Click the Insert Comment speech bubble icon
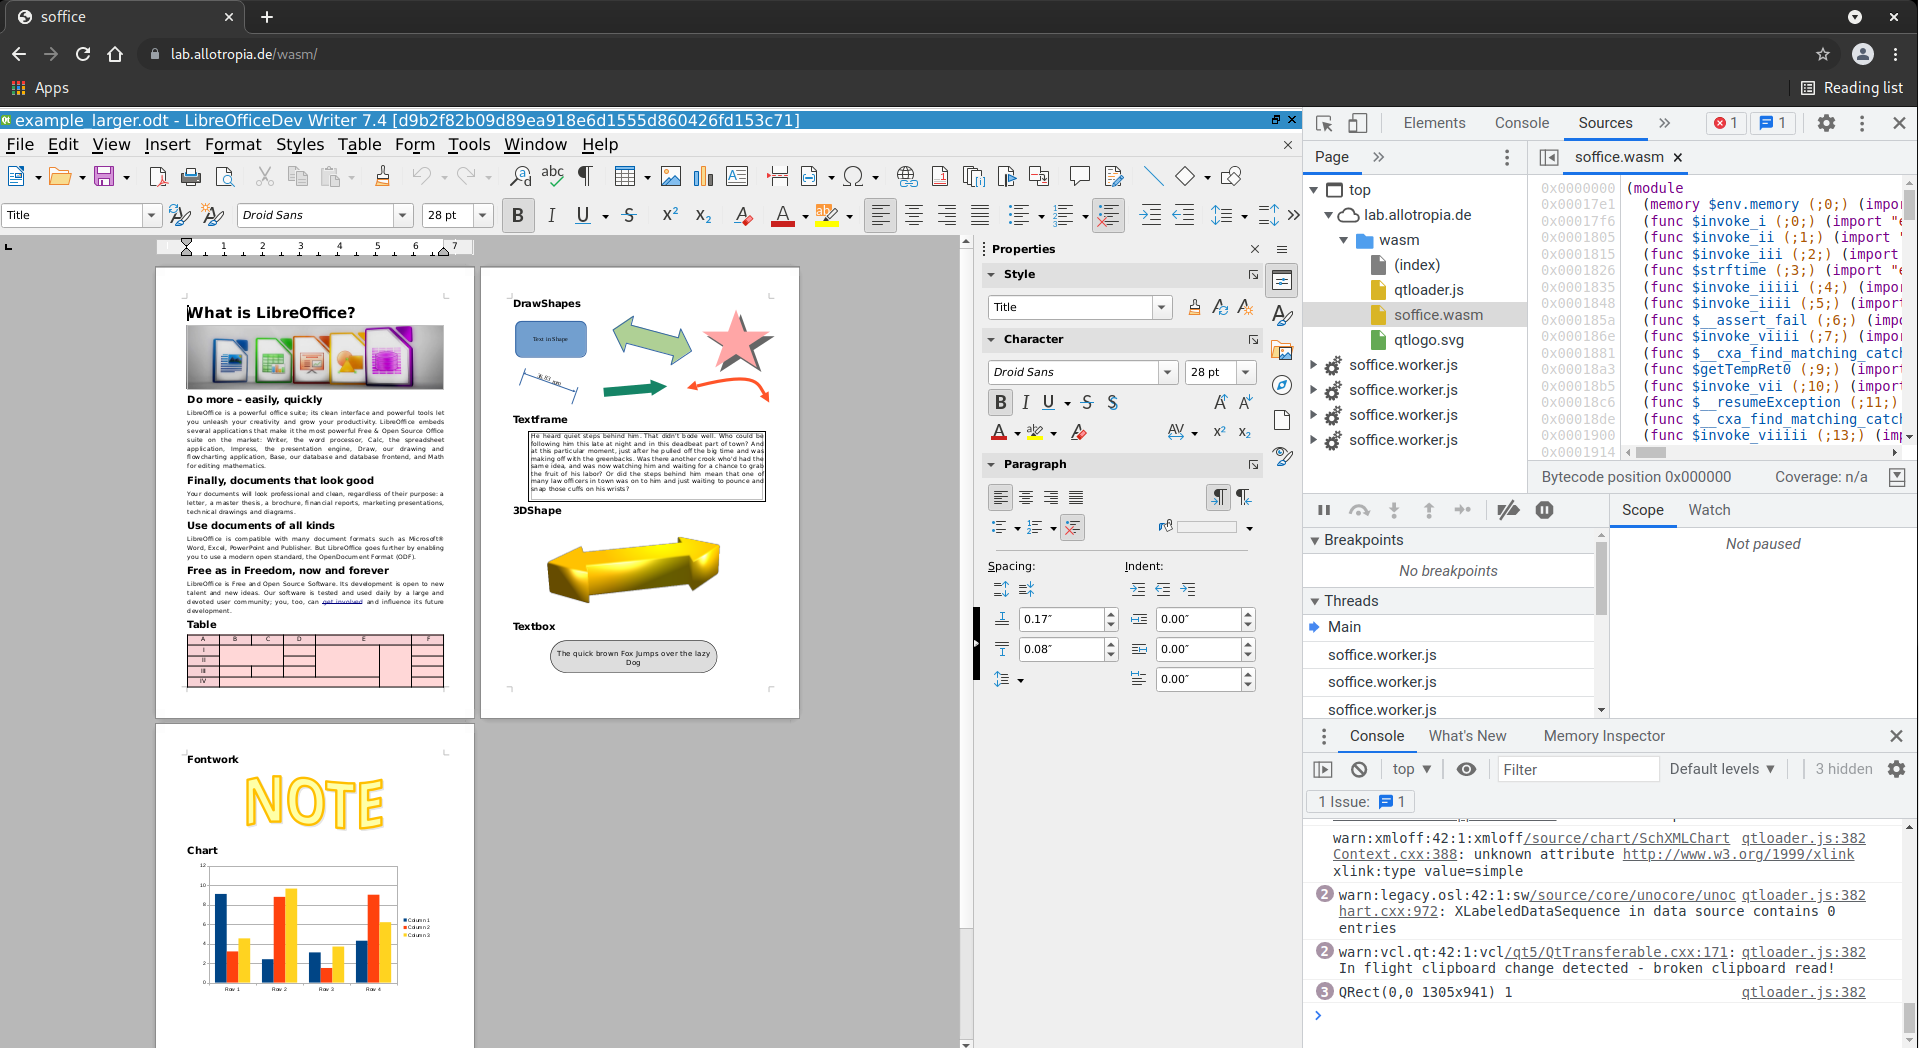Image resolution: width=1919 pixels, height=1048 pixels. tap(1079, 176)
